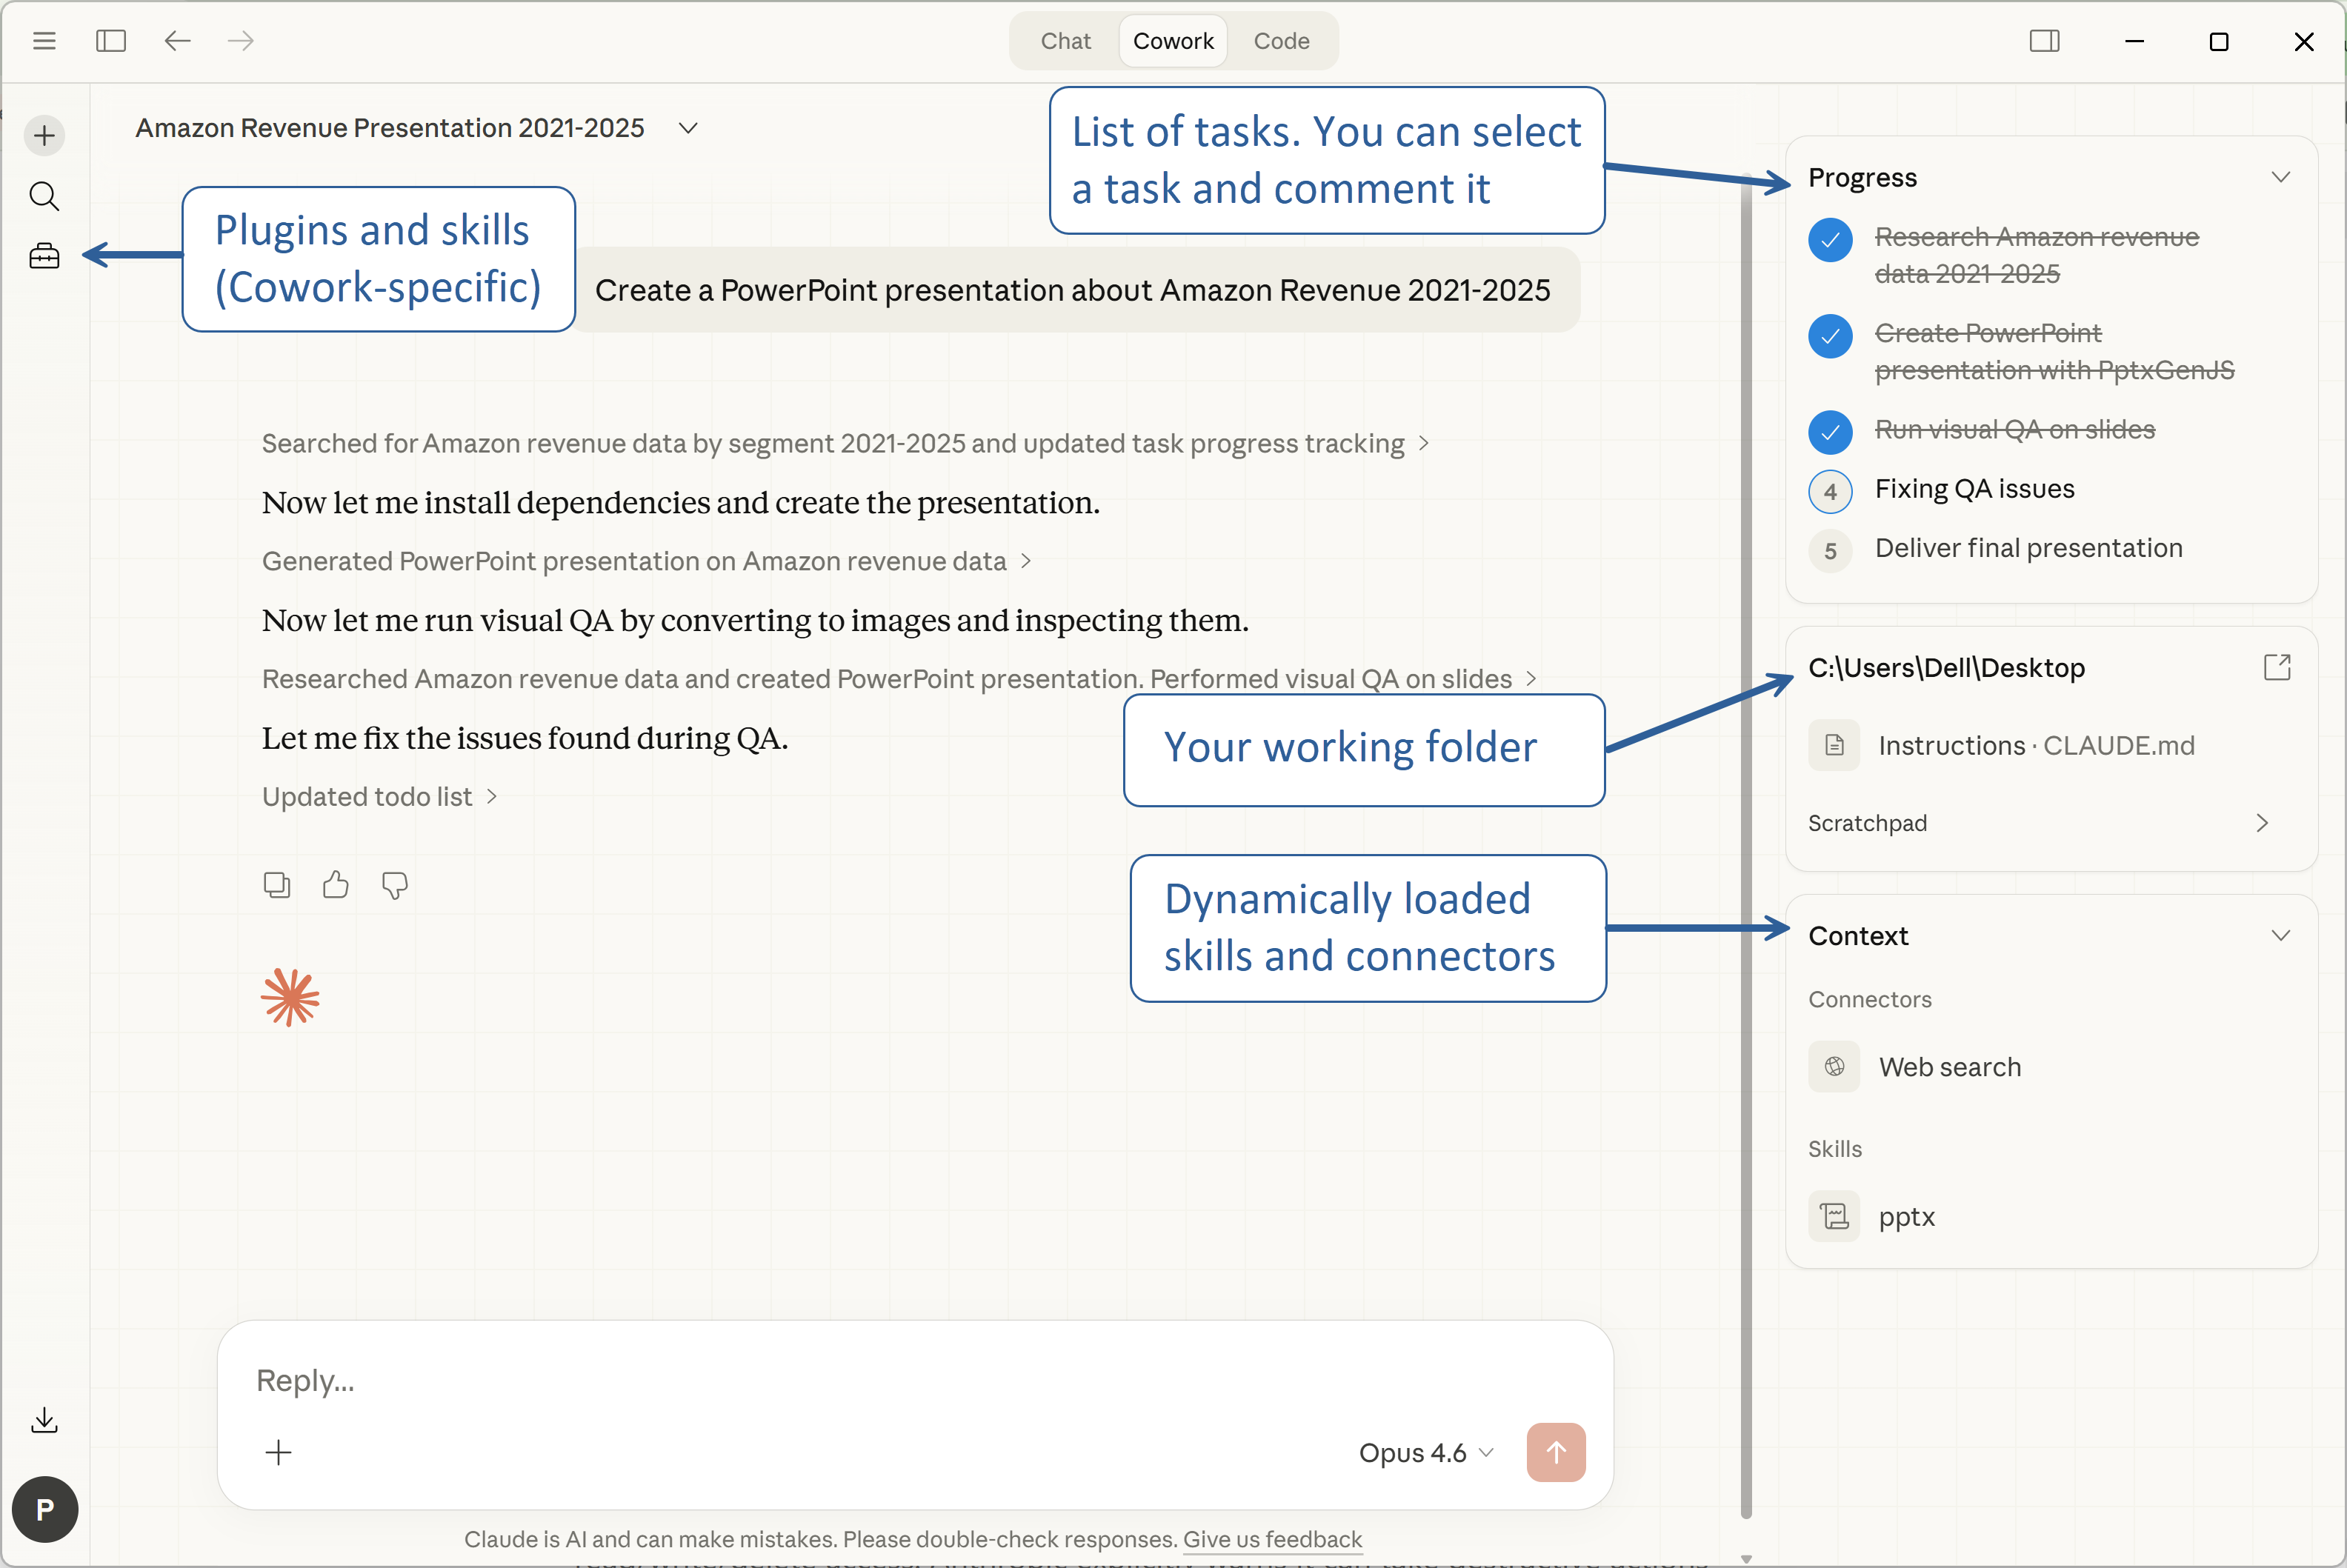Switch to the Code tab
Viewport: 2347px width, 1568px height.
pyautogui.click(x=1281, y=41)
